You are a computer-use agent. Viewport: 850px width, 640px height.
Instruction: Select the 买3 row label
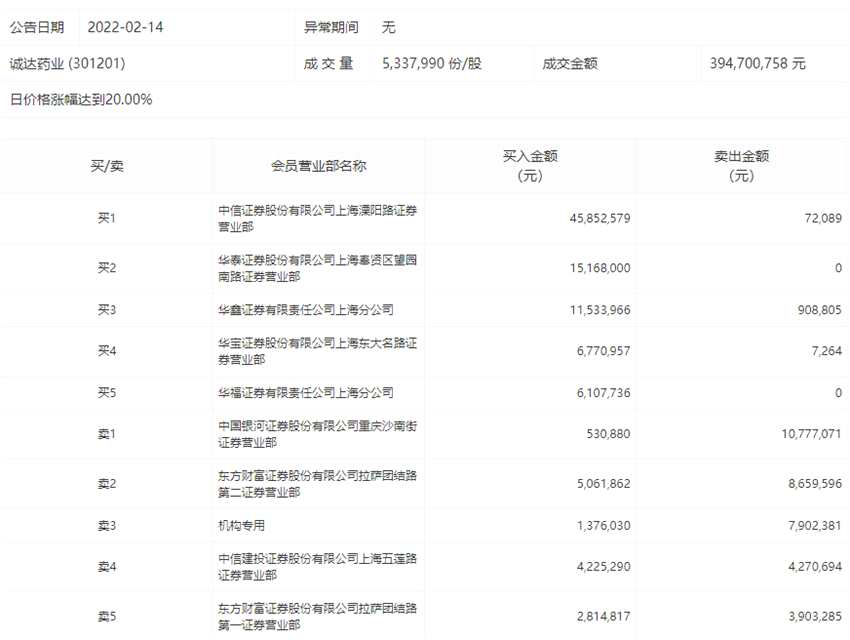point(107,309)
